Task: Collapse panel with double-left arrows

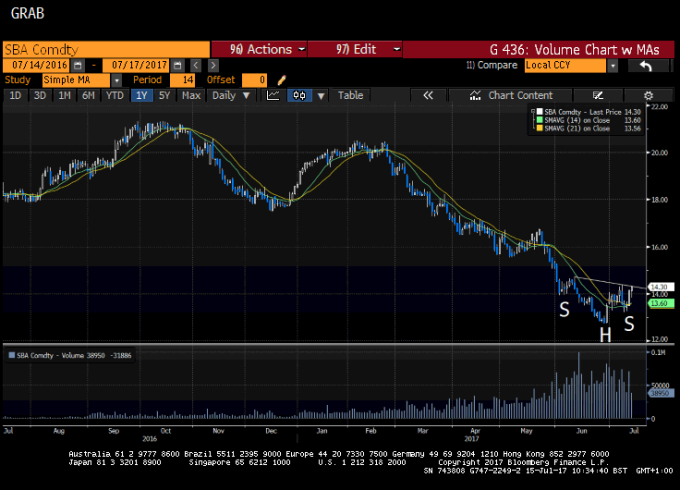Action: tap(427, 96)
